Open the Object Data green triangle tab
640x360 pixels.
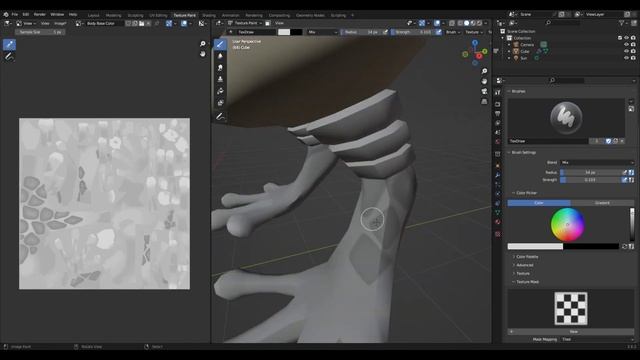[498, 212]
